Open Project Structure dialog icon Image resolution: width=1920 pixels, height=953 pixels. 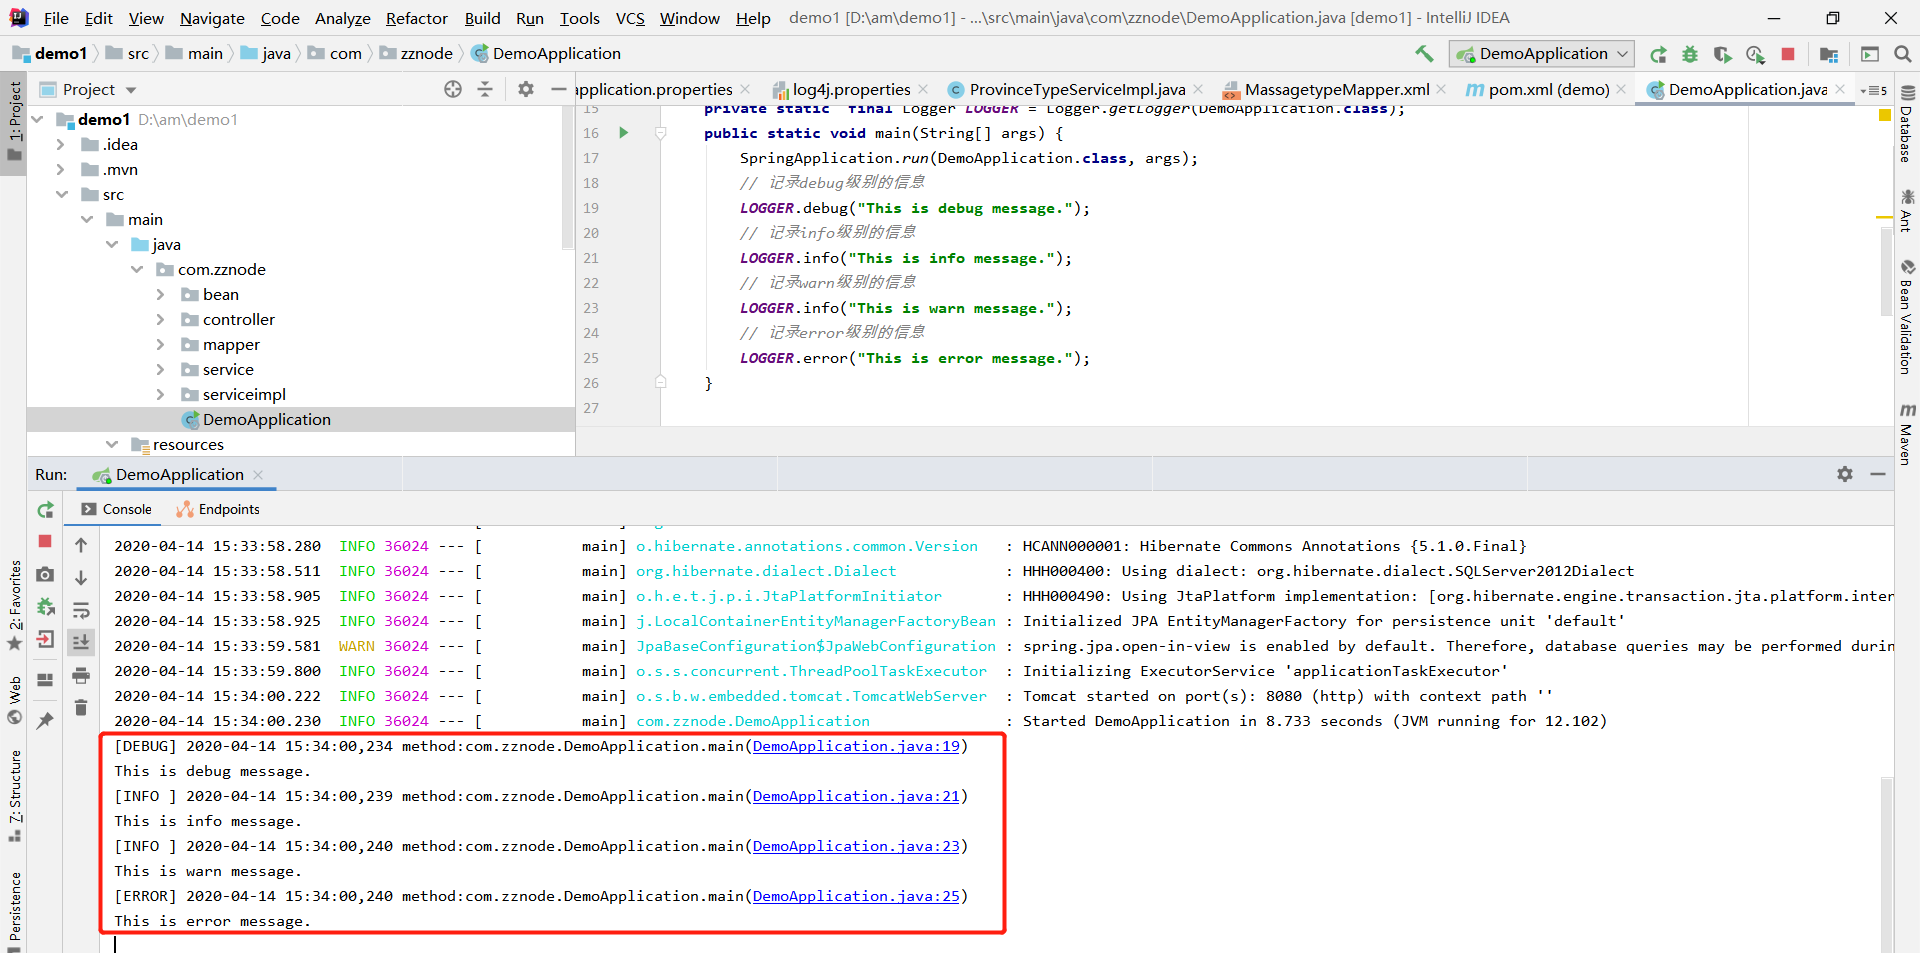[1829, 54]
